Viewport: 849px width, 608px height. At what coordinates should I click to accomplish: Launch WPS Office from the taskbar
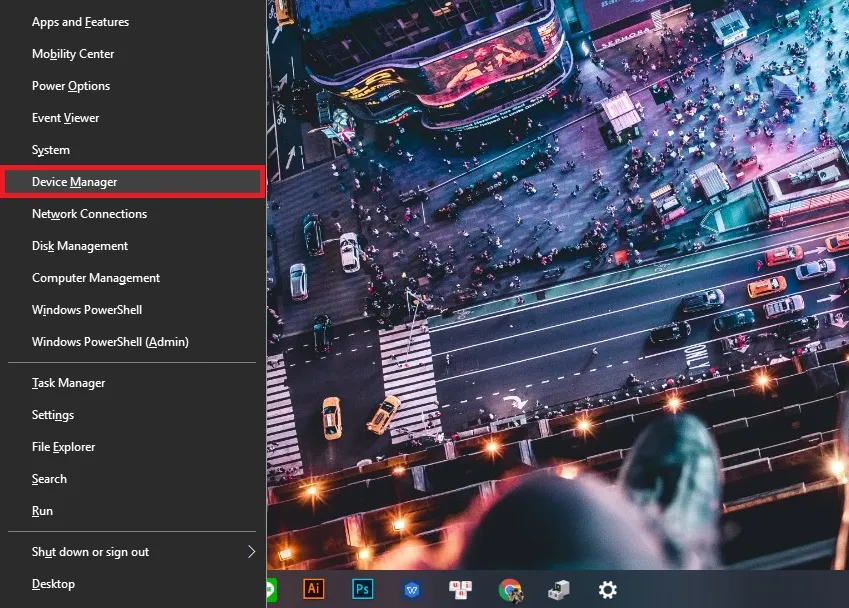[x=411, y=590]
